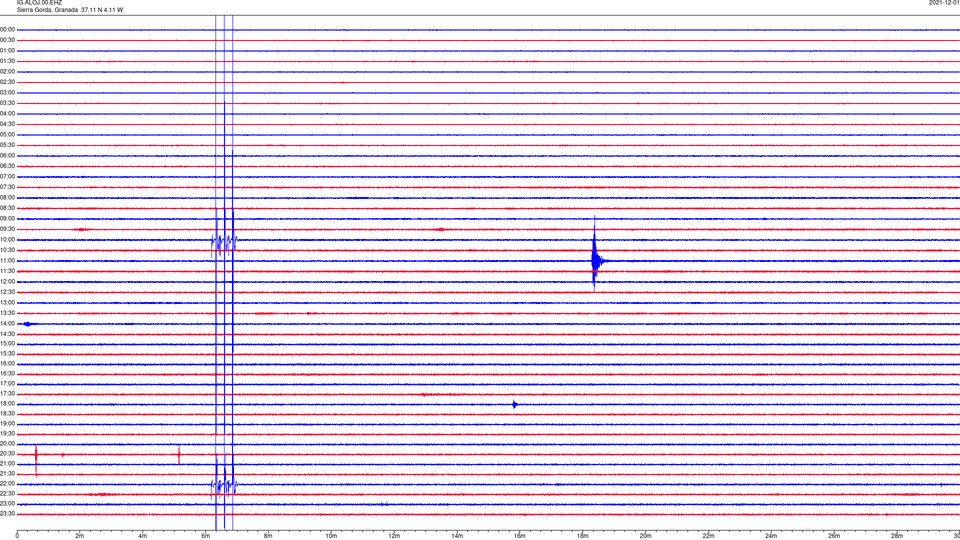Select the 01:00 time label

(x=7, y=51)
